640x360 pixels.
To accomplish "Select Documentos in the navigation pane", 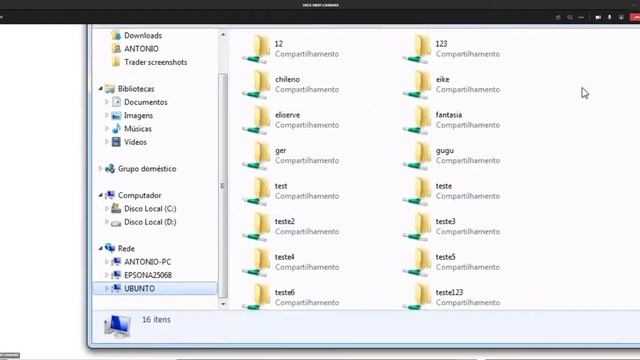I will click(x=146, y=102).
